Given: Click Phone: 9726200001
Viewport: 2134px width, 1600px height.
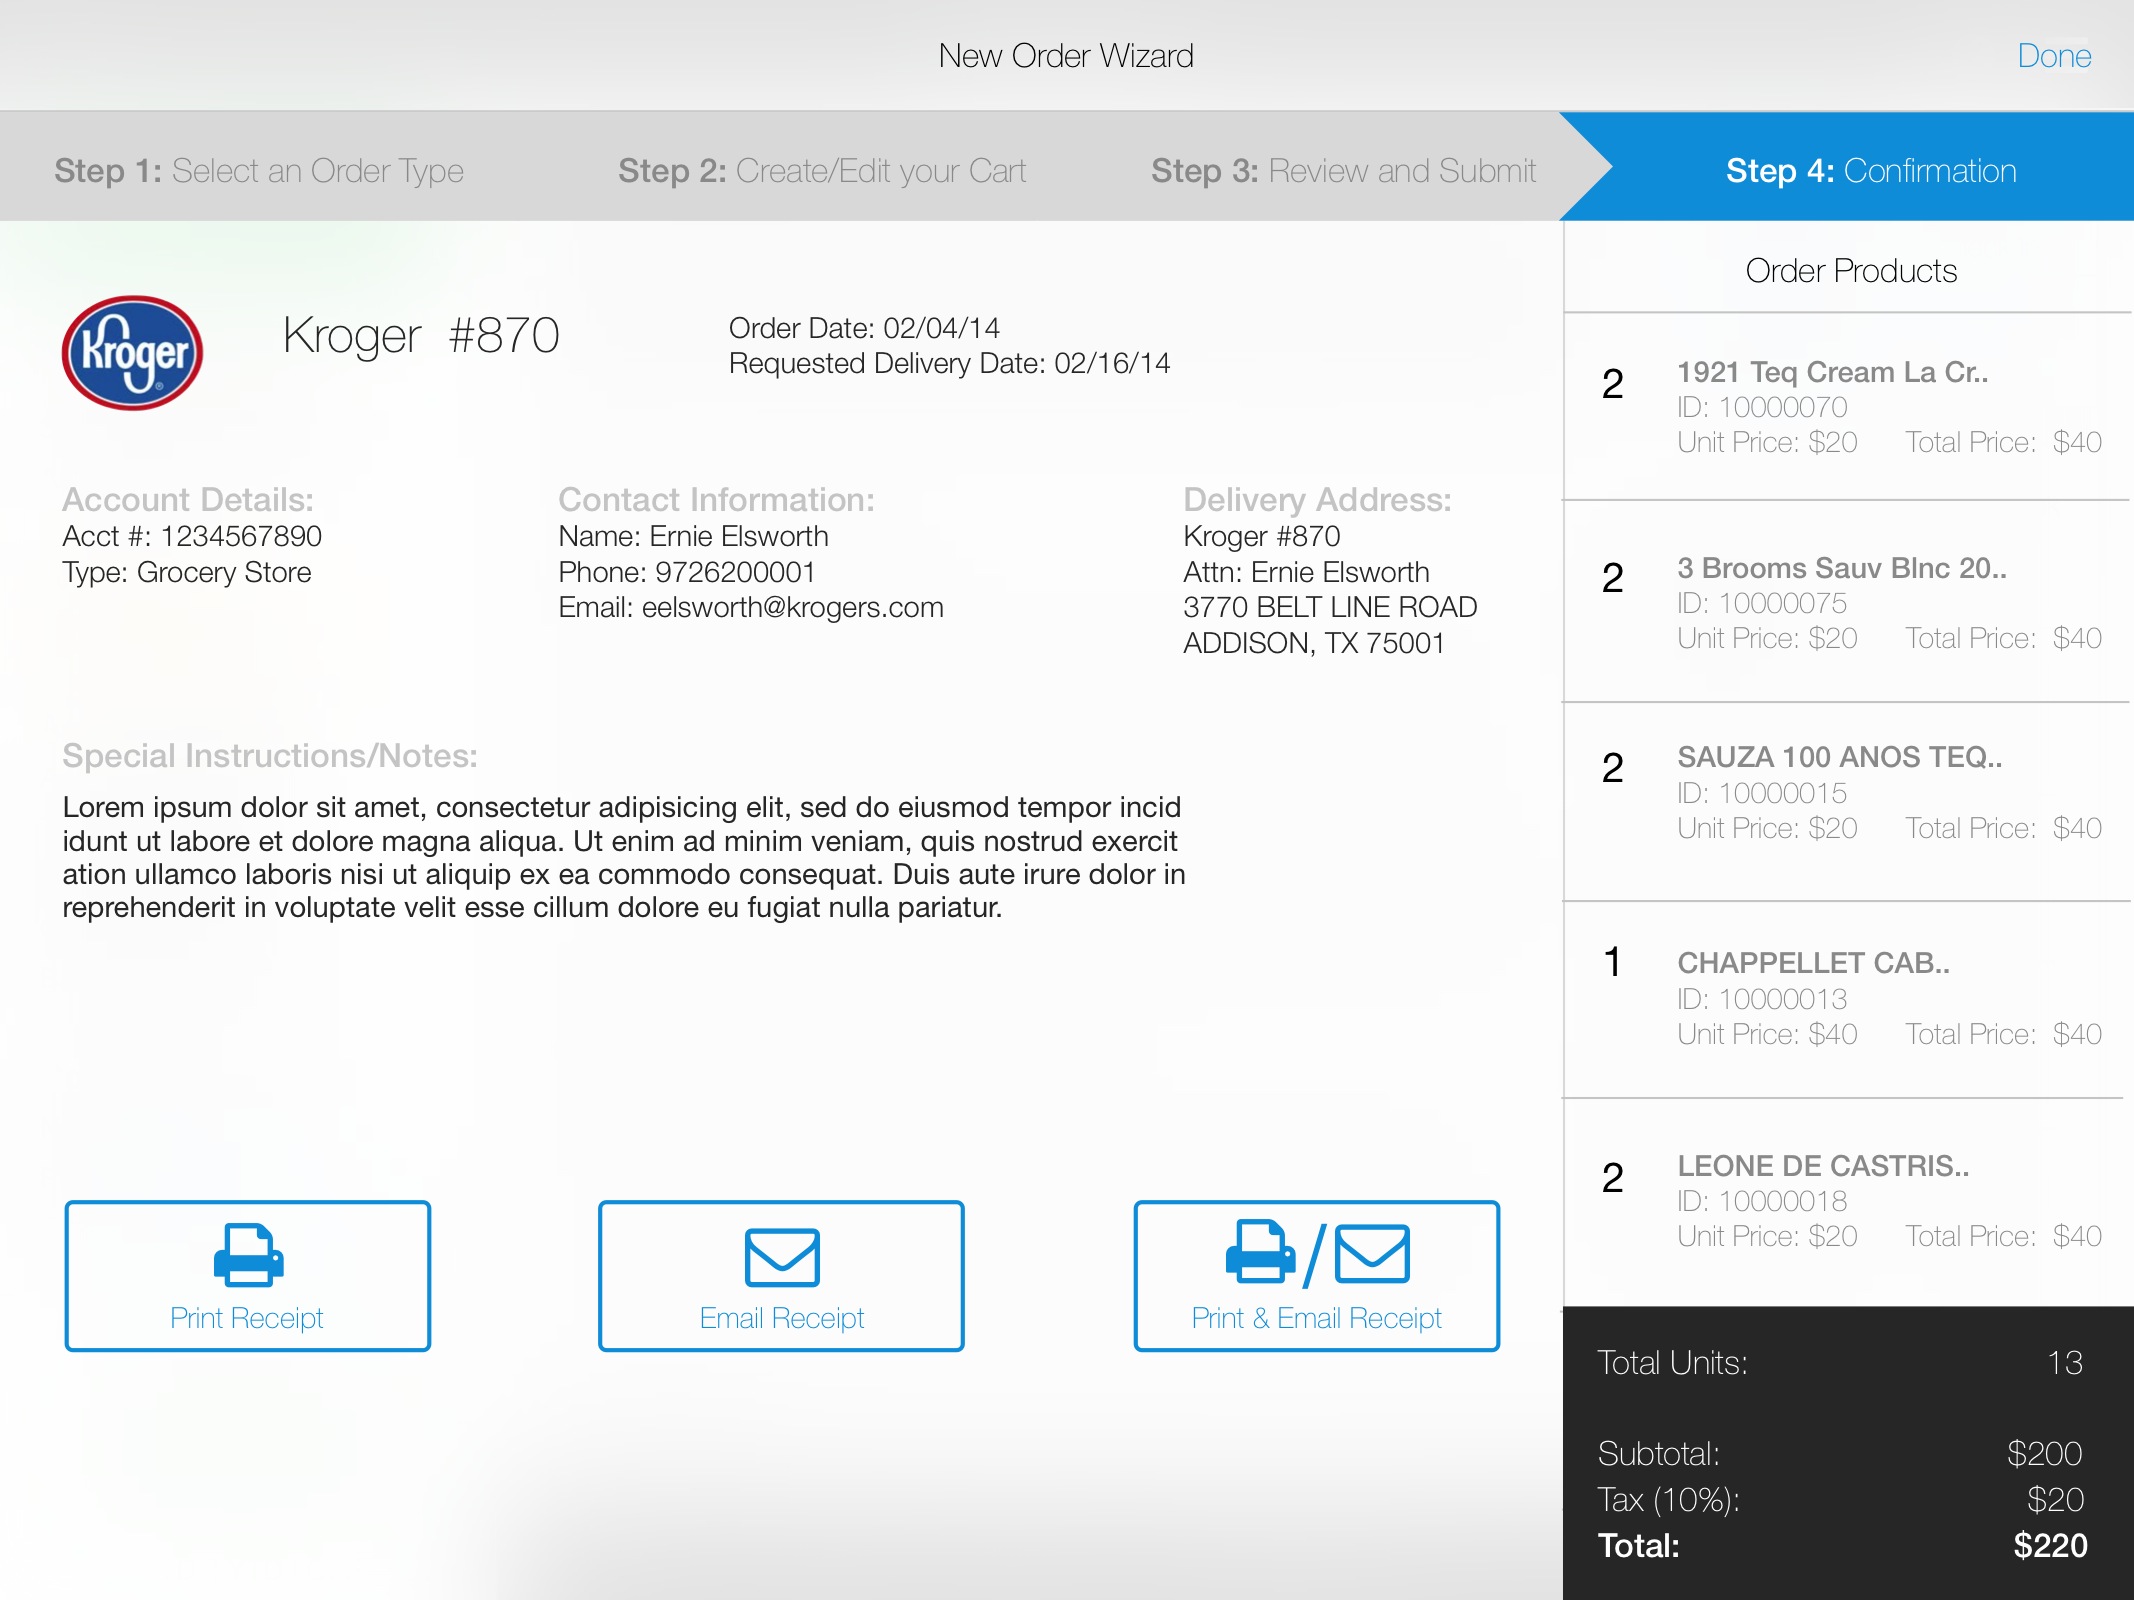Looking at the screenshot, I should point(687,572).
